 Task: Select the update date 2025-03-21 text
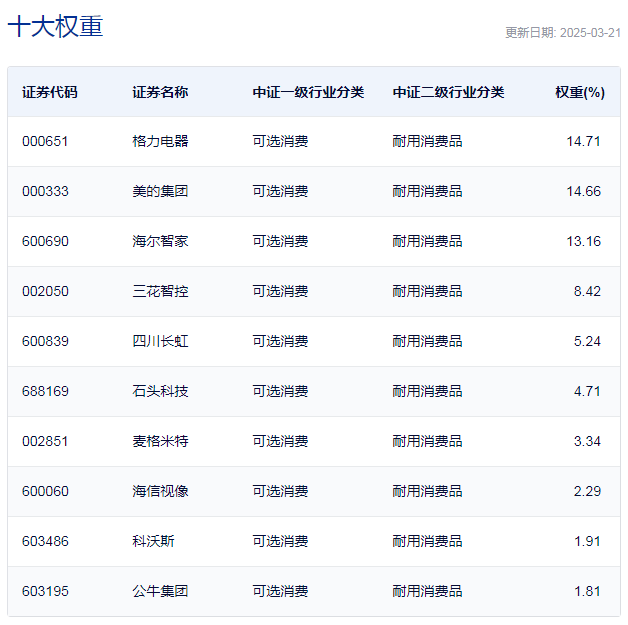(590, 33)
